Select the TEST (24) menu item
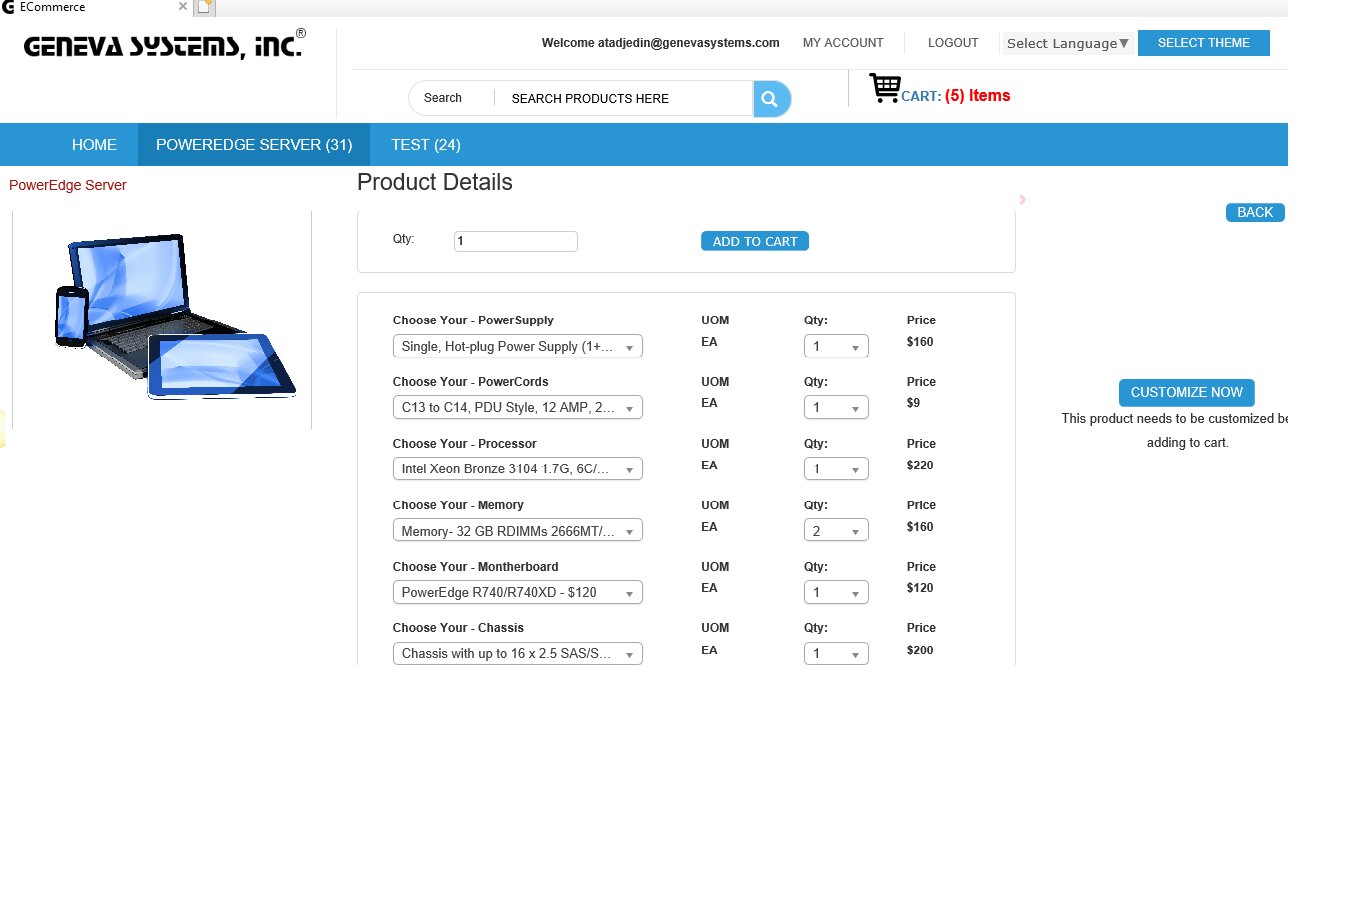 tap(426, 145)
